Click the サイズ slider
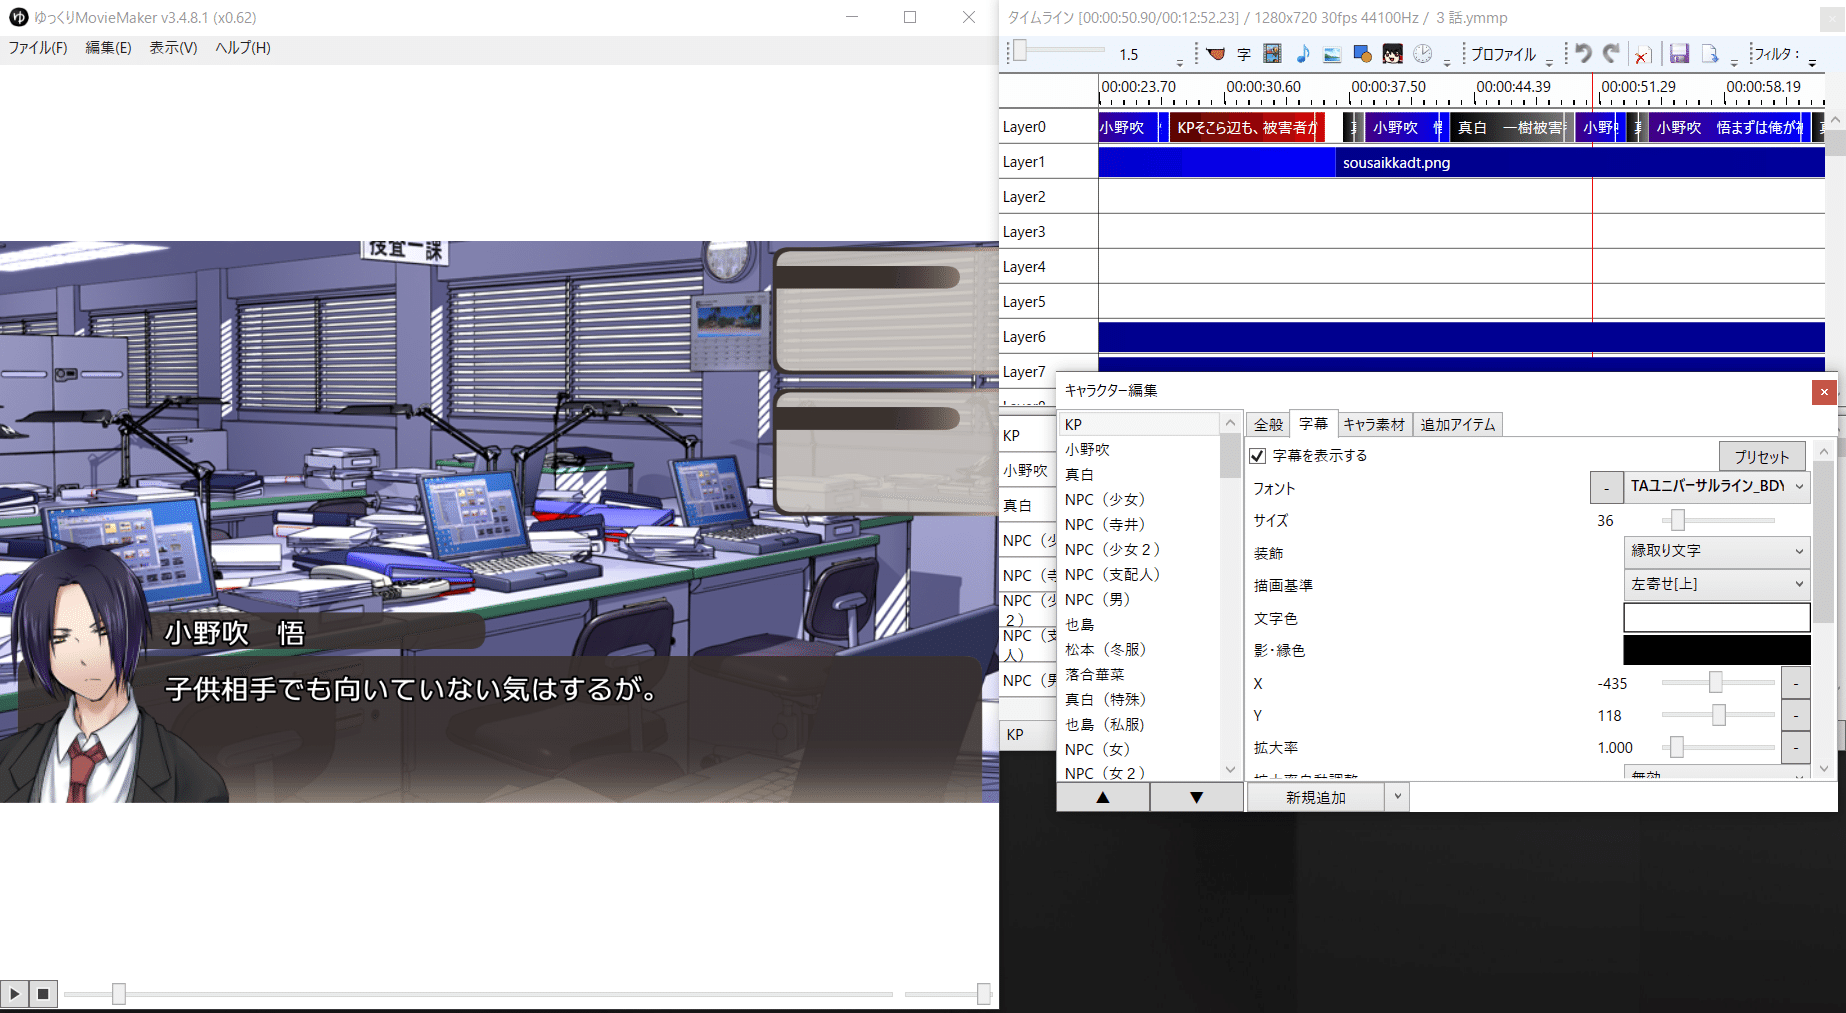This screenshot has width=1846, height=1013. [x=1718, y=520]
